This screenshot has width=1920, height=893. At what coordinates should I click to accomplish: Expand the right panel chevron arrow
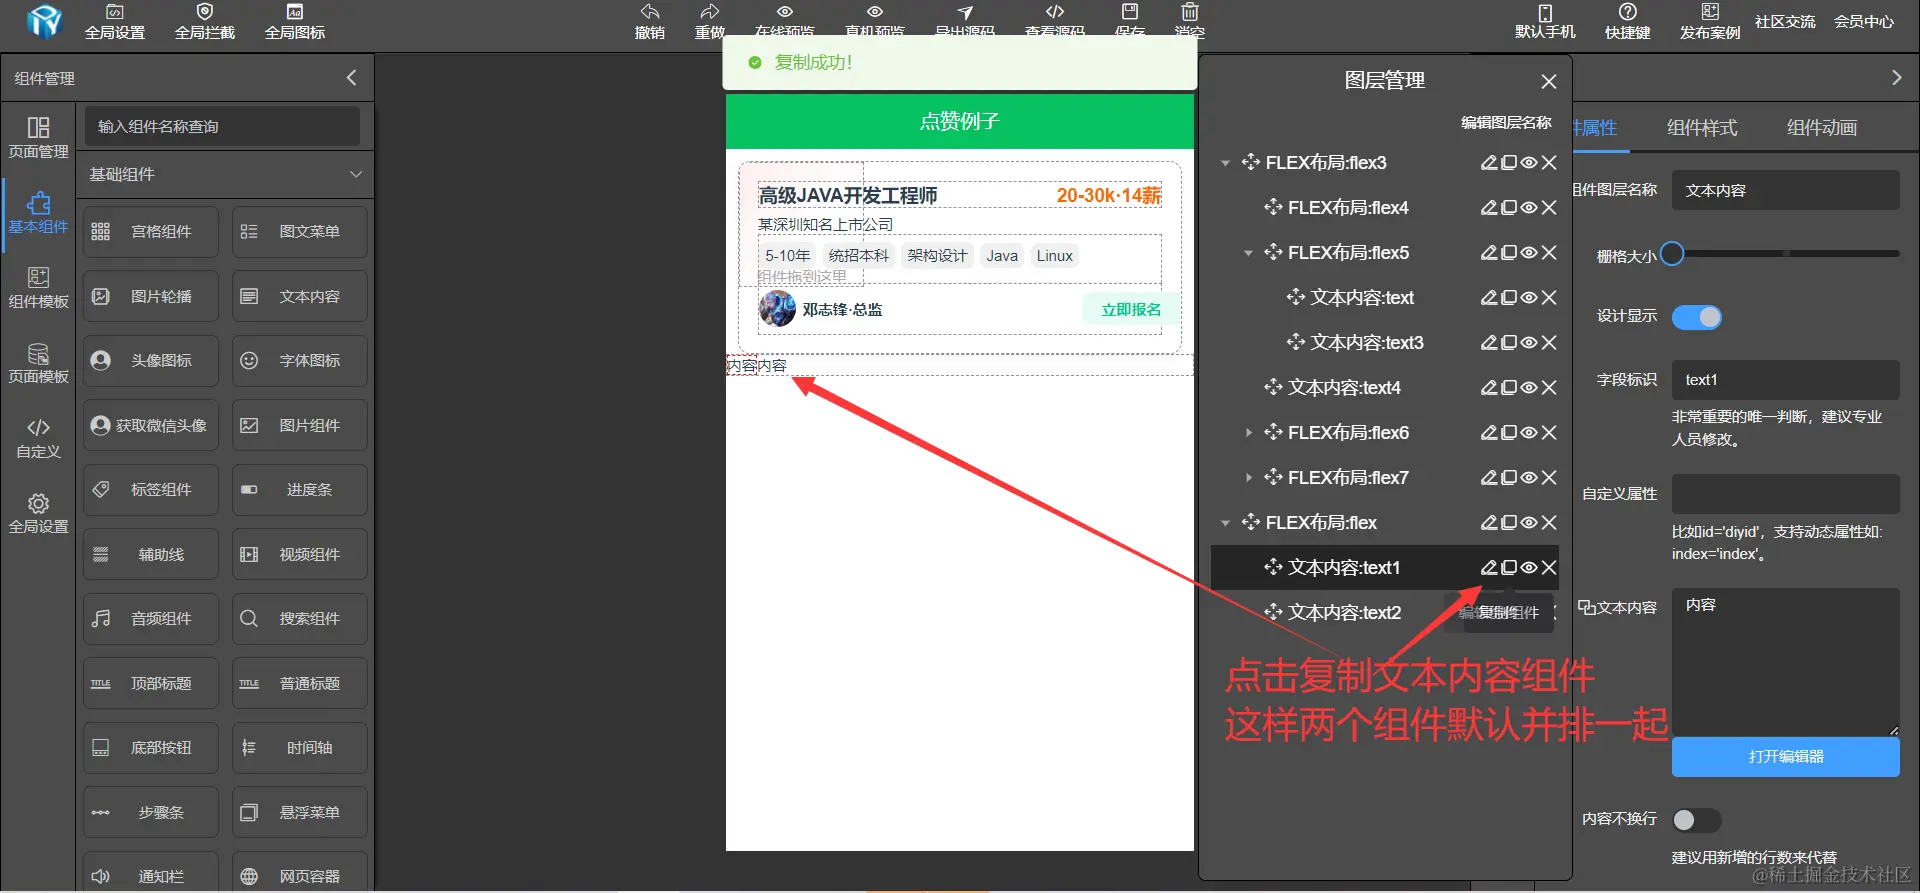(1897, 78)
